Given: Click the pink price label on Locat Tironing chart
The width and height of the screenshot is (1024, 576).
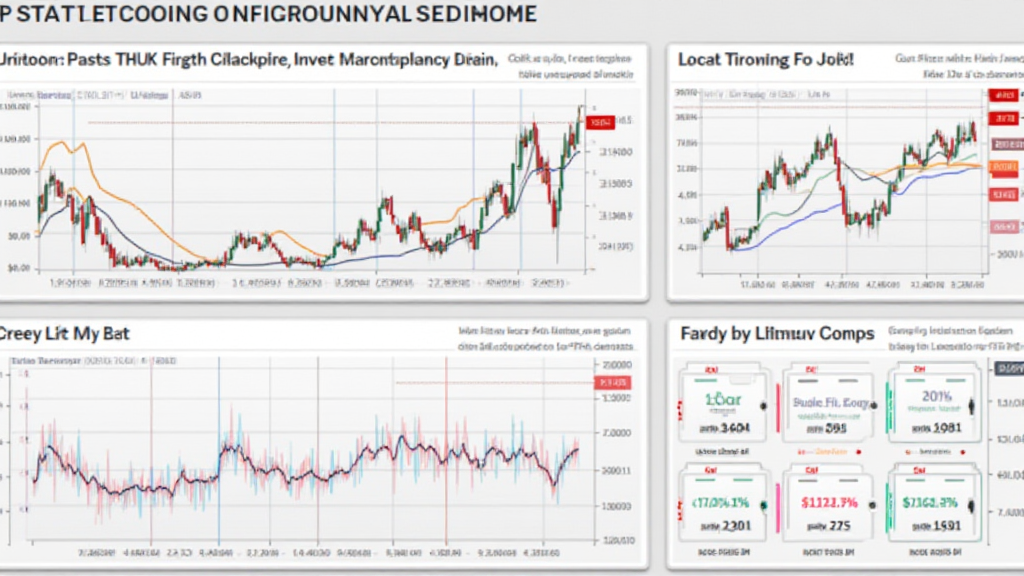Looking at the screenshot, I should (1003, 227).
